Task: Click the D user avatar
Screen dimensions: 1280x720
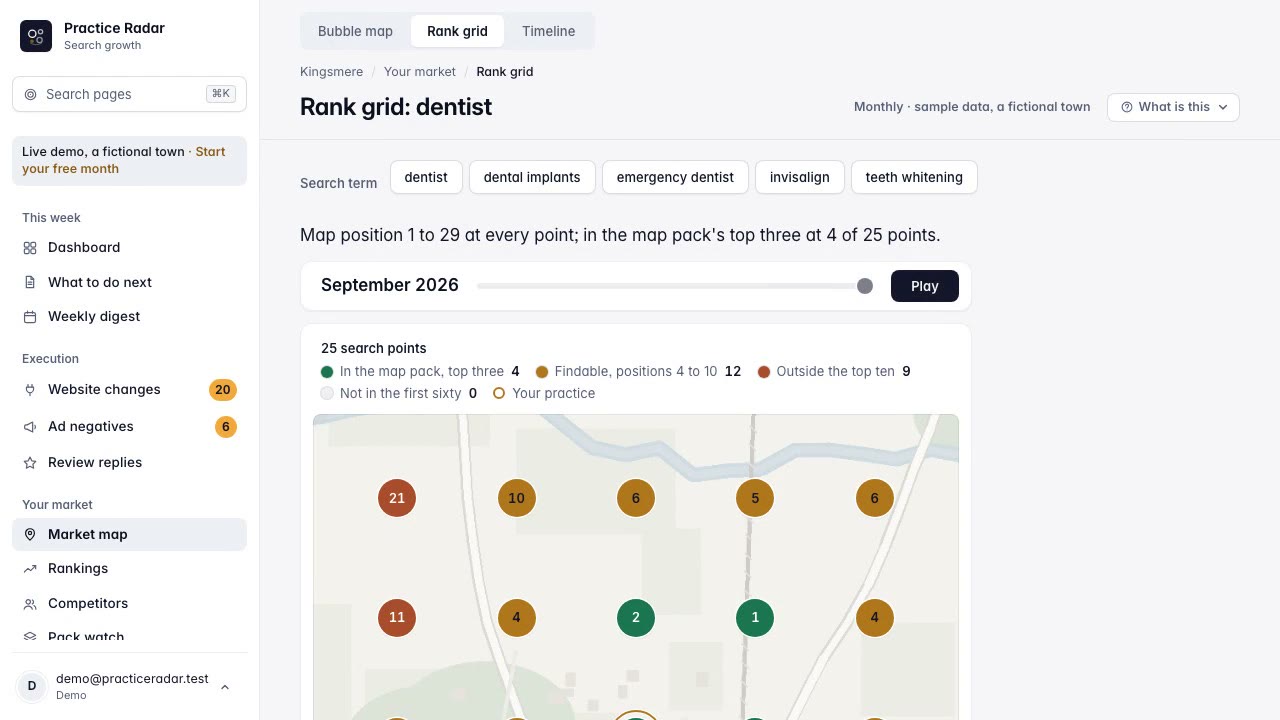Action: coord(32,686)
